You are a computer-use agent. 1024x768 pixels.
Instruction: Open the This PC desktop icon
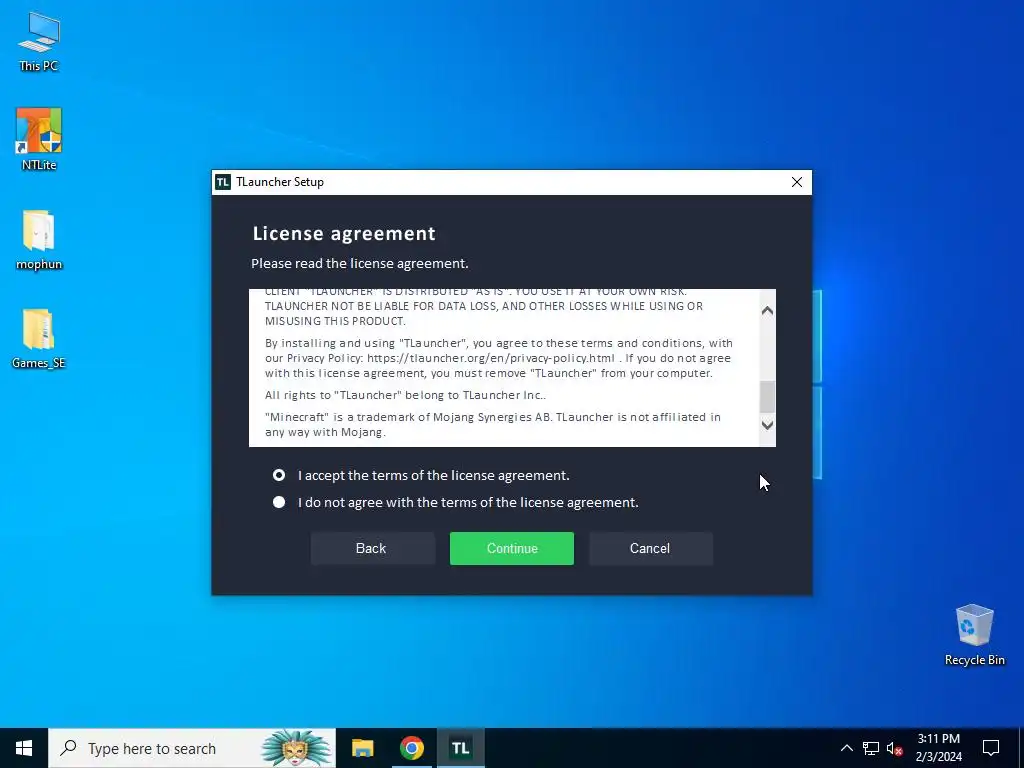[39, 42]
